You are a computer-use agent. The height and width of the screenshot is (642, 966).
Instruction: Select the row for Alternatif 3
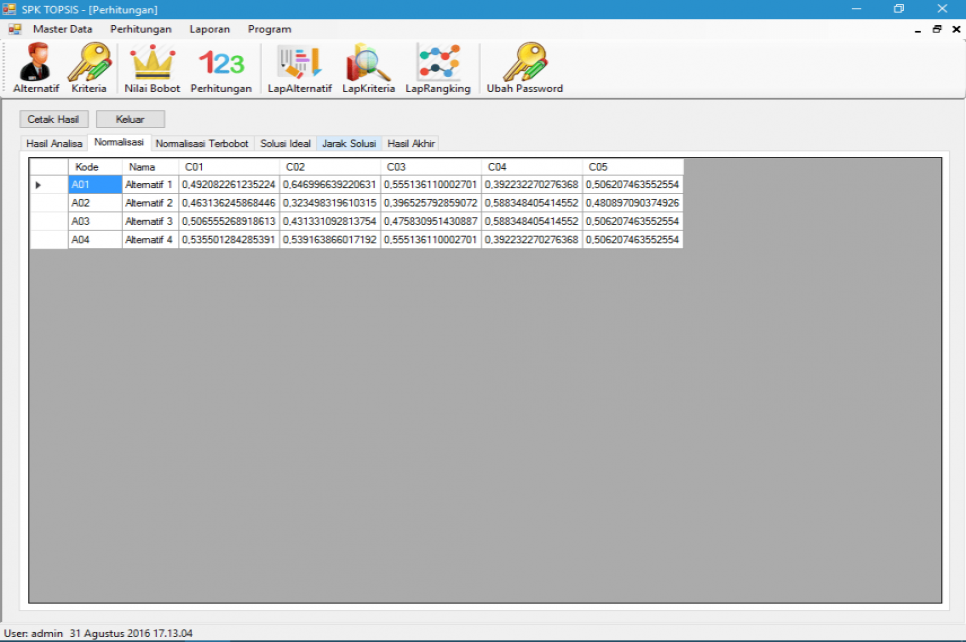point(145,221)
